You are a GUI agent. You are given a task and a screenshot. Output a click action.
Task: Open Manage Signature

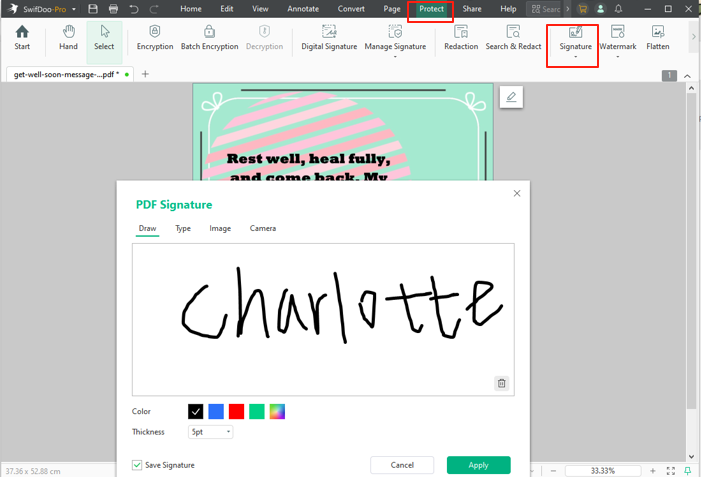coord(395,38)
